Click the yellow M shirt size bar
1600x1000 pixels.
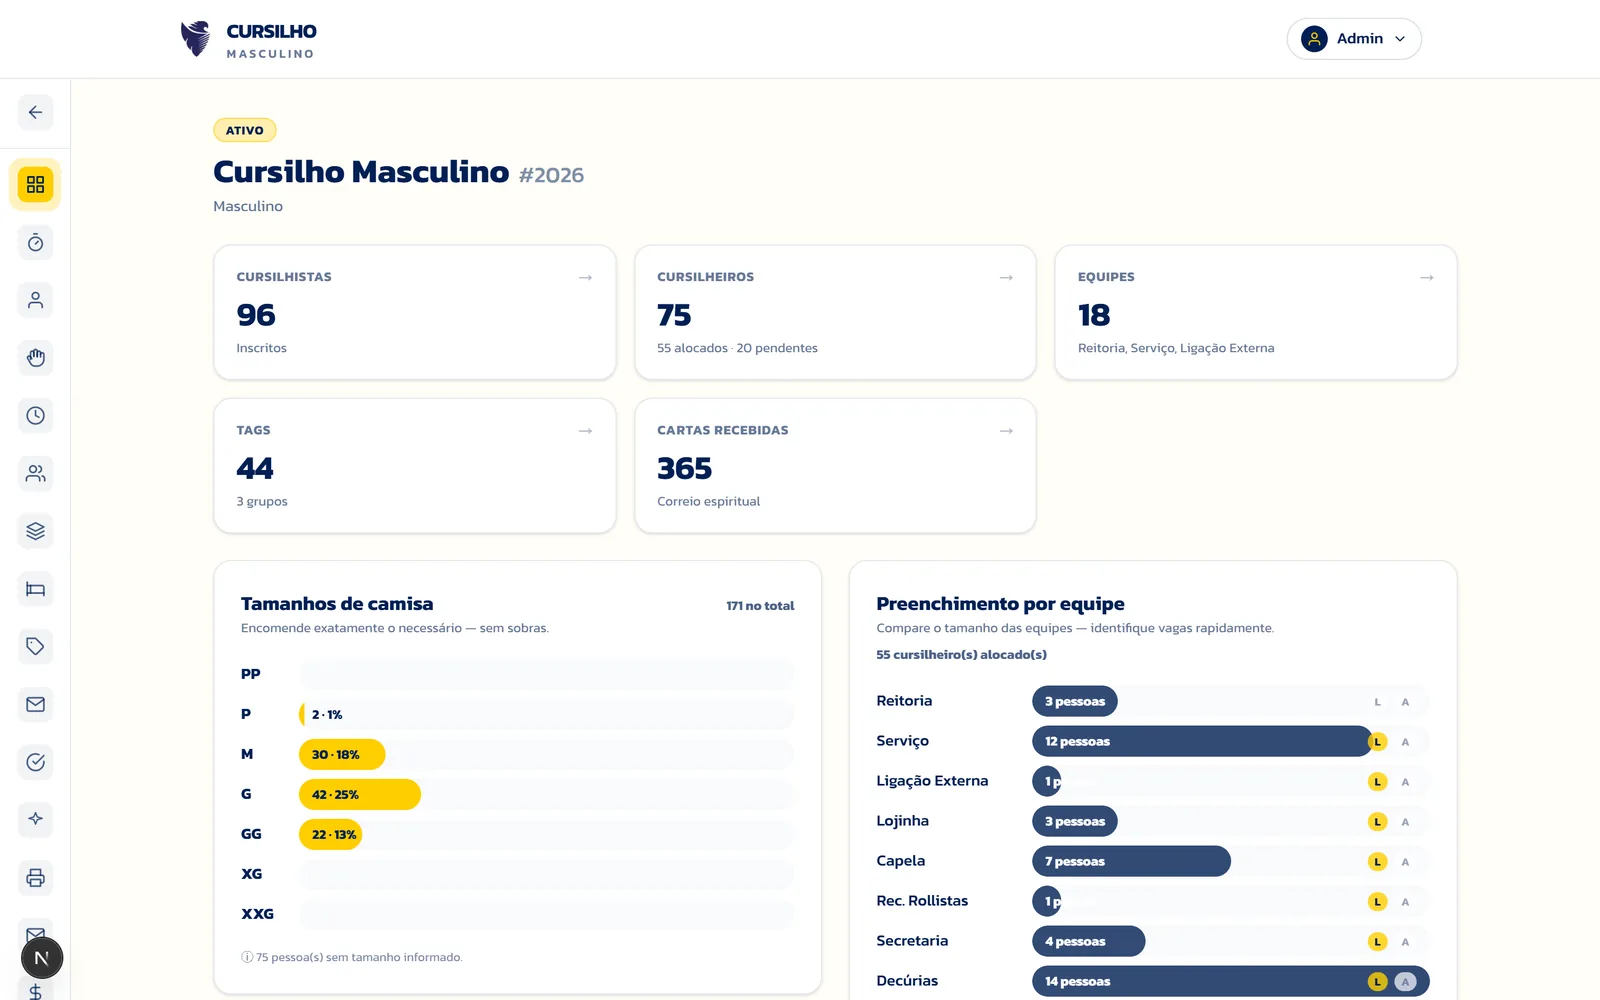coord(342,754)
